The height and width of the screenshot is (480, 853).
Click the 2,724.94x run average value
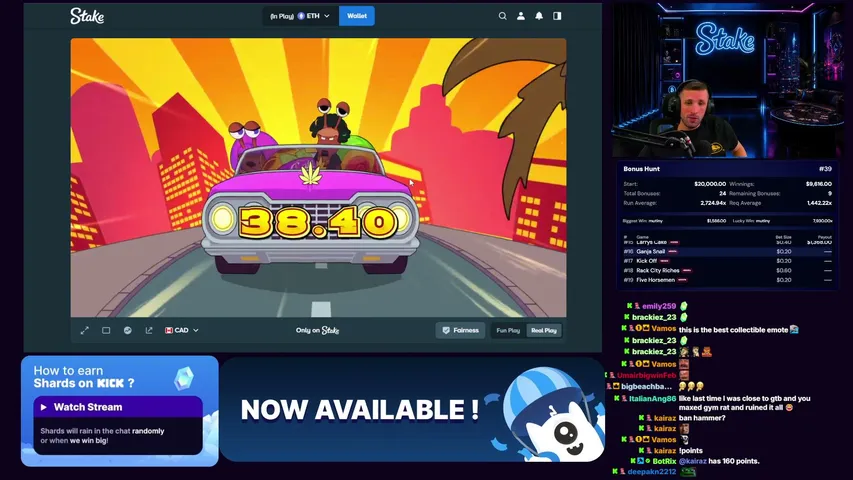(x=713, y=203)
